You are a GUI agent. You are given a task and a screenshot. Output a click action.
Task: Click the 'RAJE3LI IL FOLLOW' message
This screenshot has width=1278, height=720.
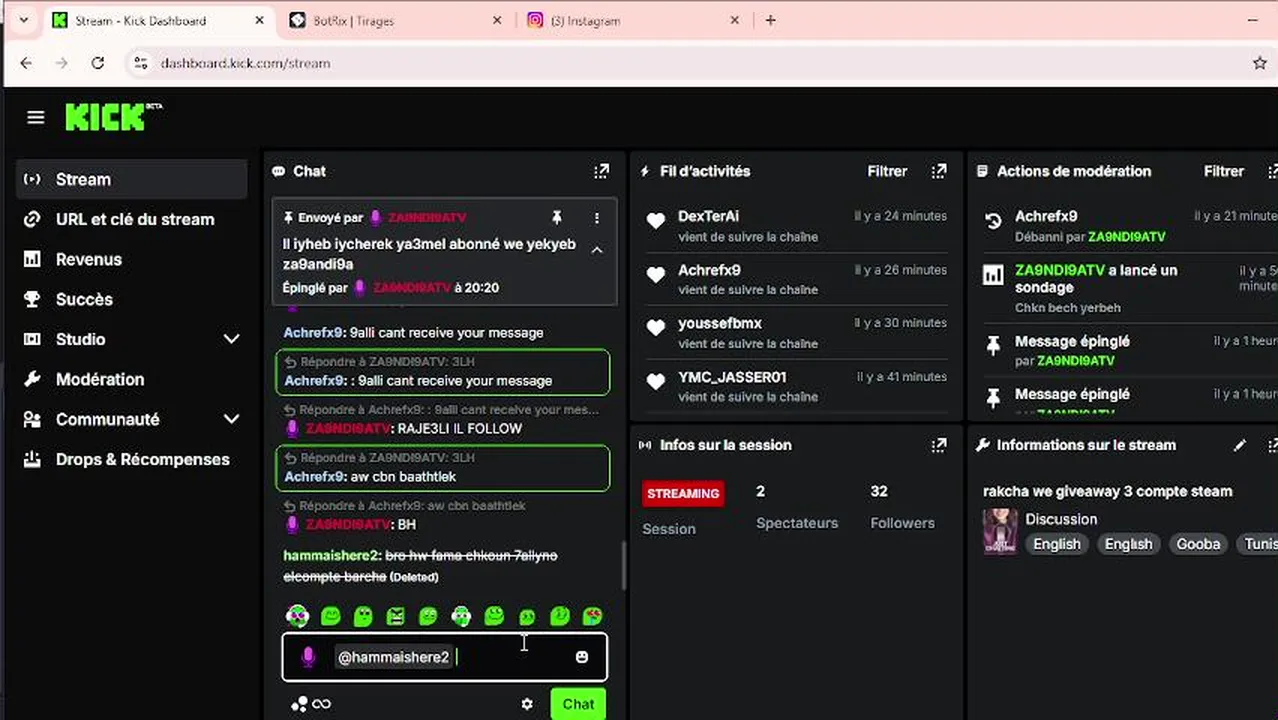[459, 428]
